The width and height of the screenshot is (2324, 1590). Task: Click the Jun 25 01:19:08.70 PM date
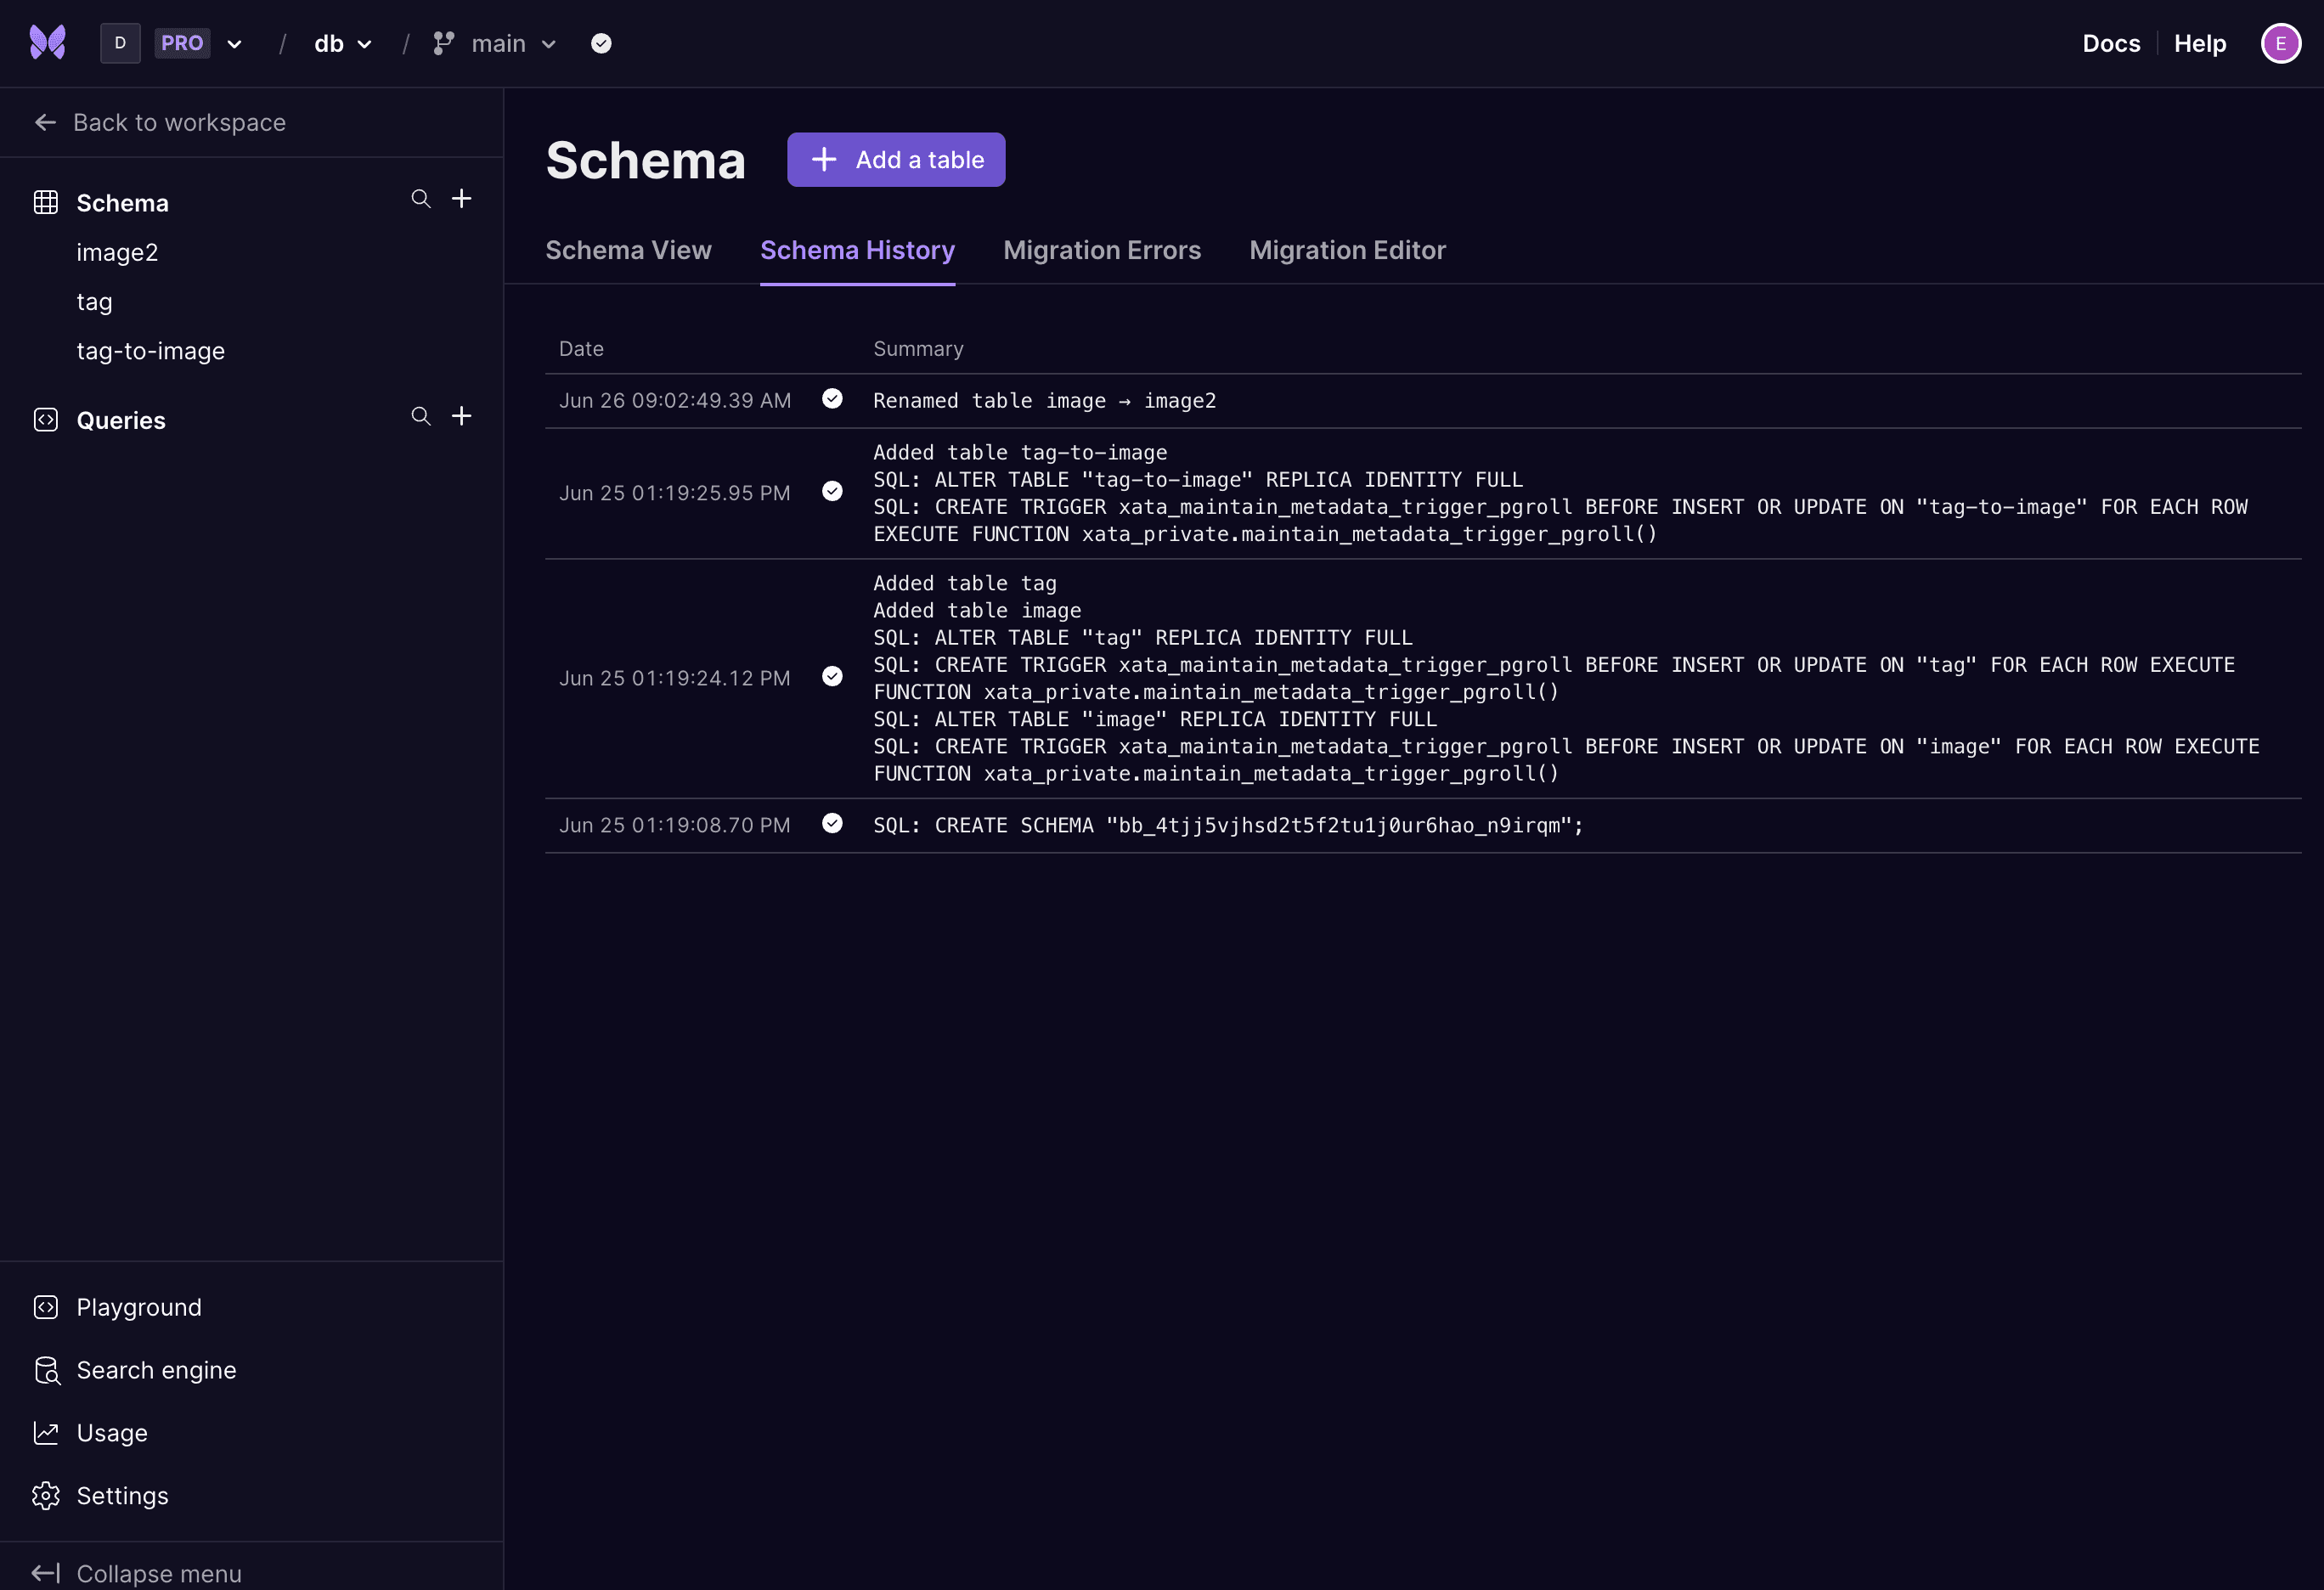point(675,825)
